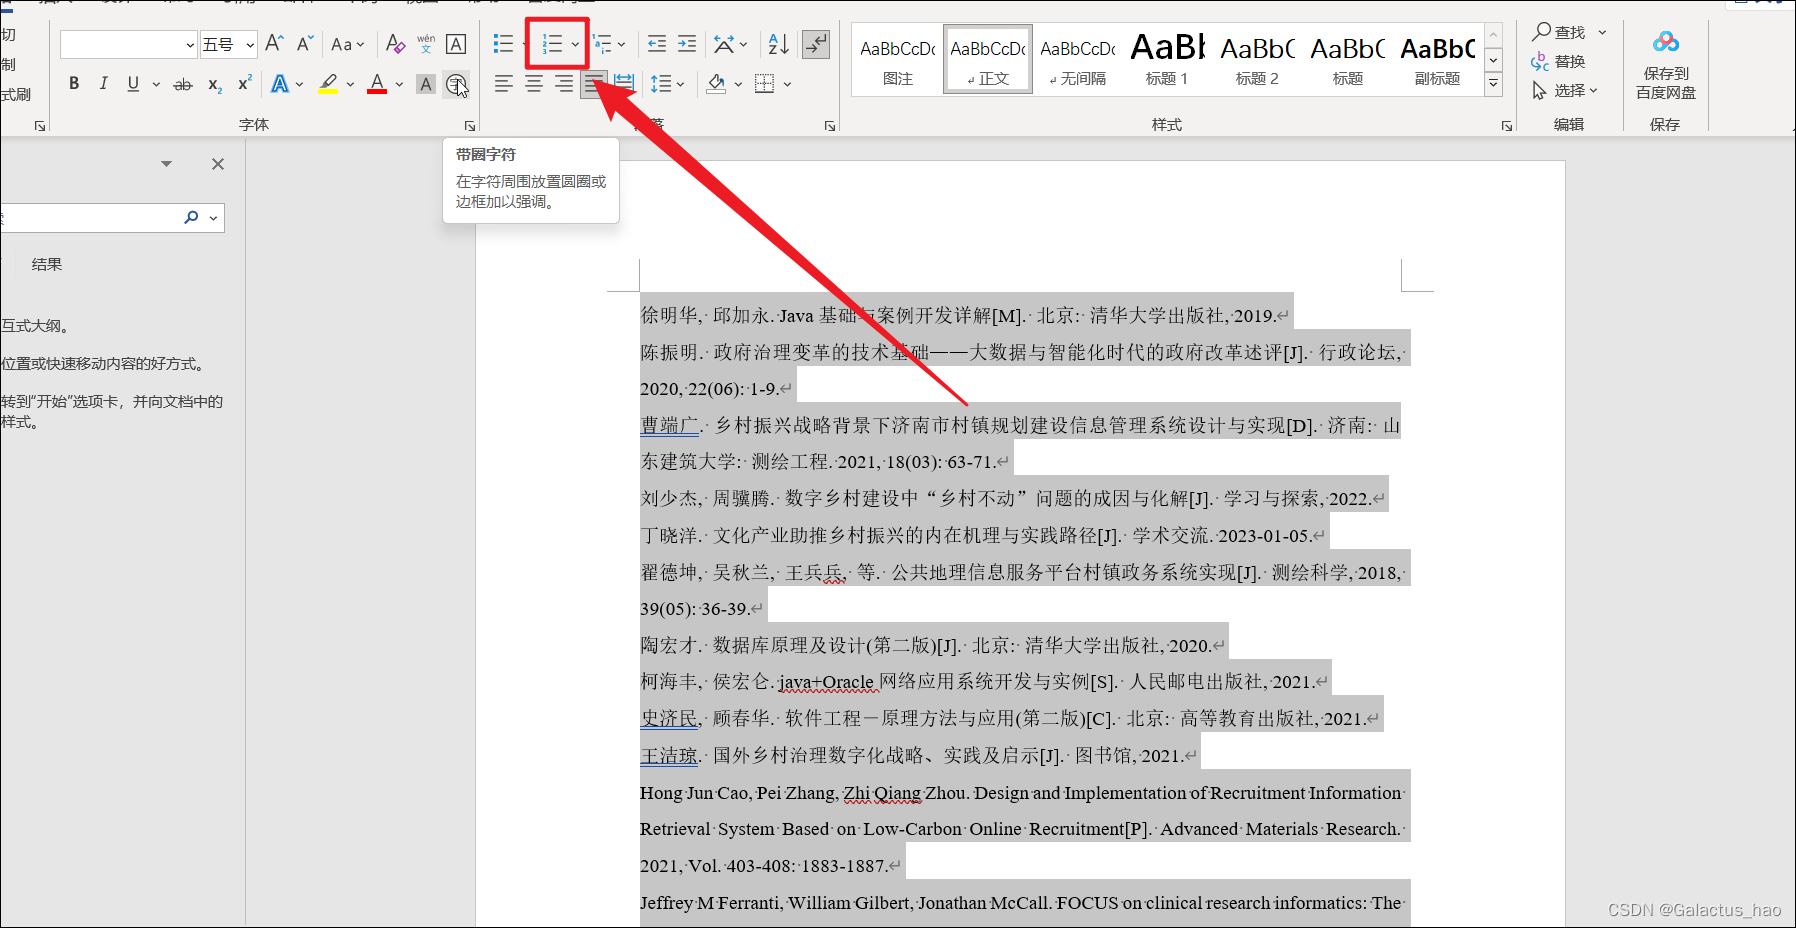Click the text effects A icon
The image size is (1796, 928).
coord(280,84)
